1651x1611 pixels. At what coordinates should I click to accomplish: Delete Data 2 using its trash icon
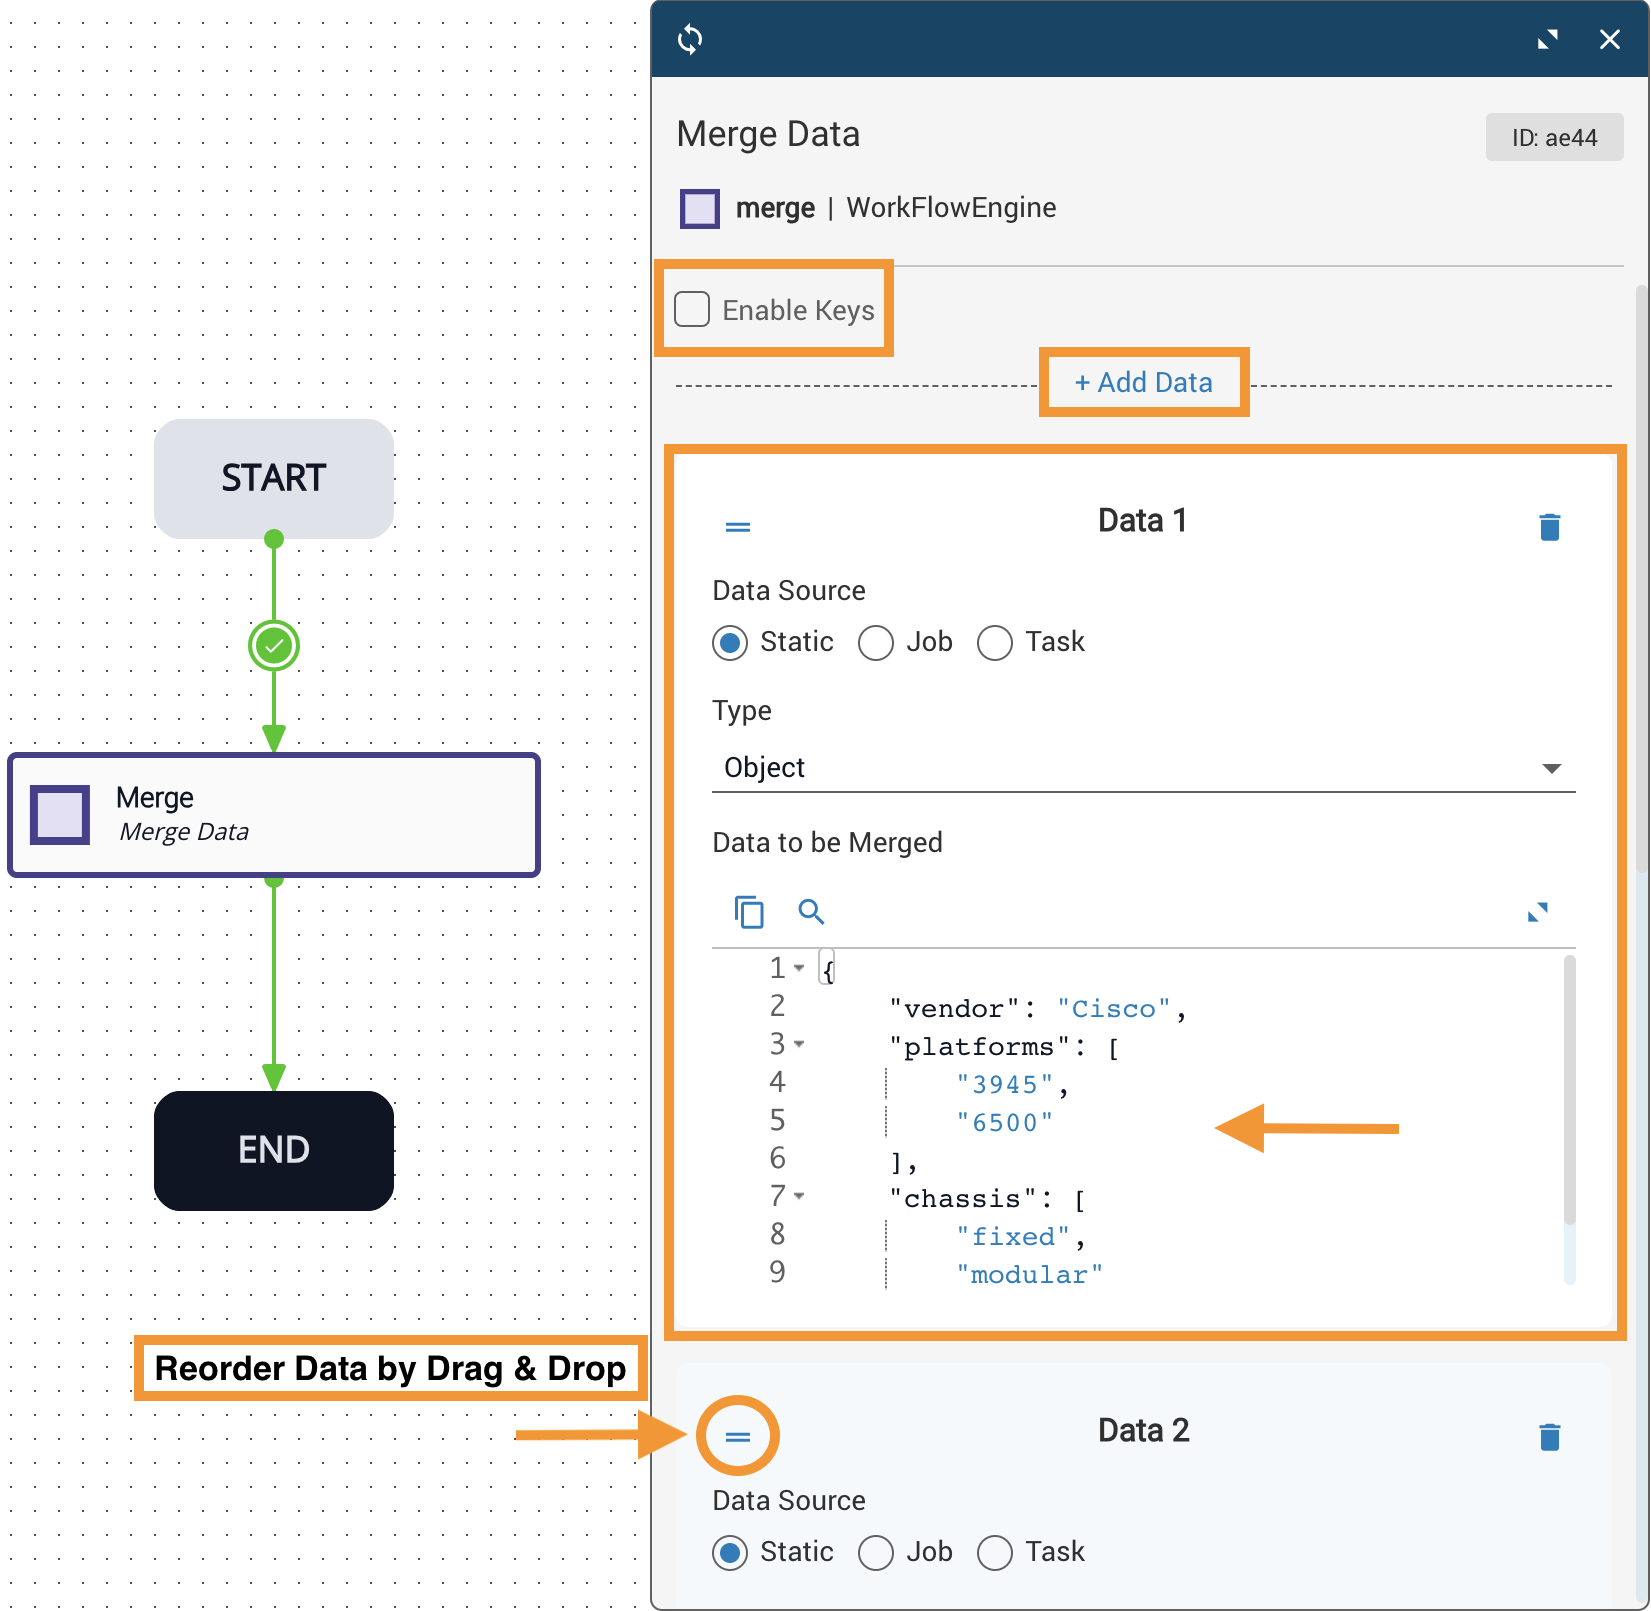pyautogui.click(x=1549, y=1437)
